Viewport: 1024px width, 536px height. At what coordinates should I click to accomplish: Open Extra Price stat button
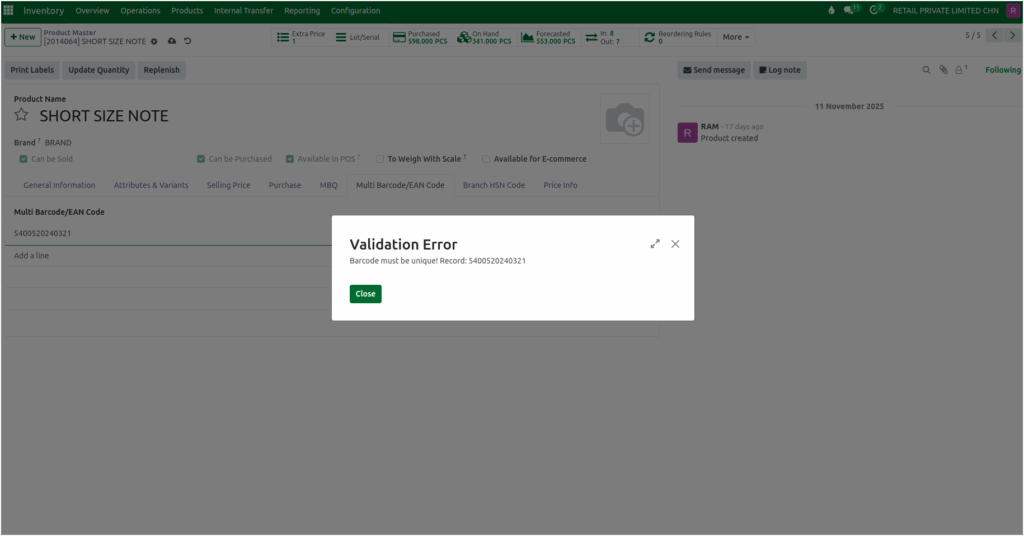(300, 37)
